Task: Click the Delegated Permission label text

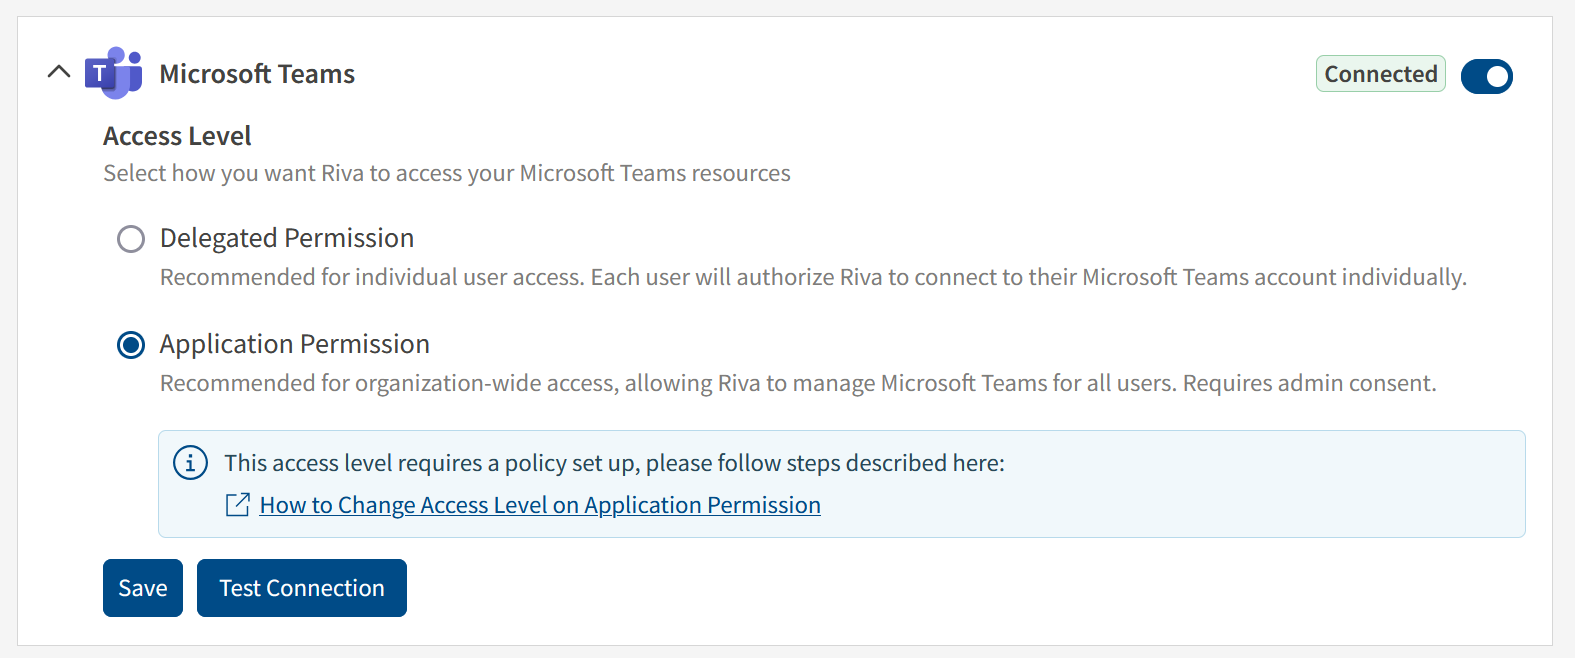Action: (x=287, y=238)
